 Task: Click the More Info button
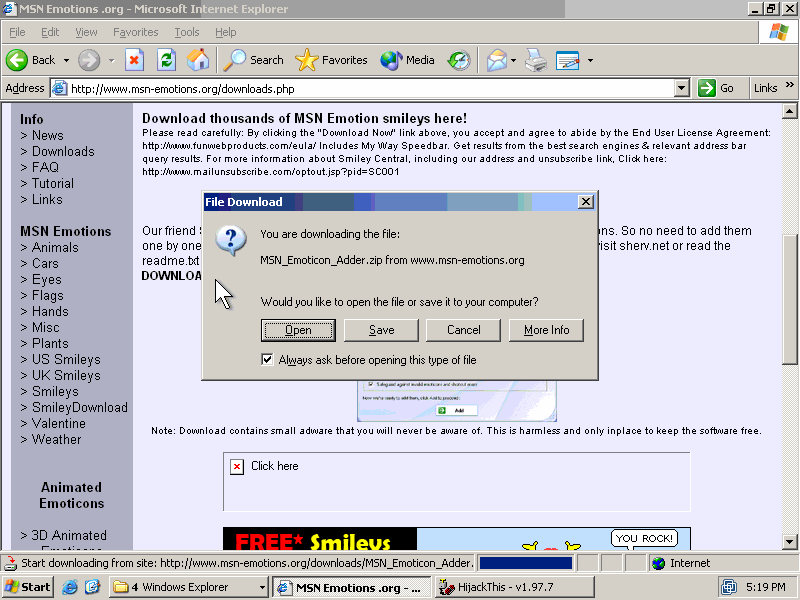pos(546,330)
